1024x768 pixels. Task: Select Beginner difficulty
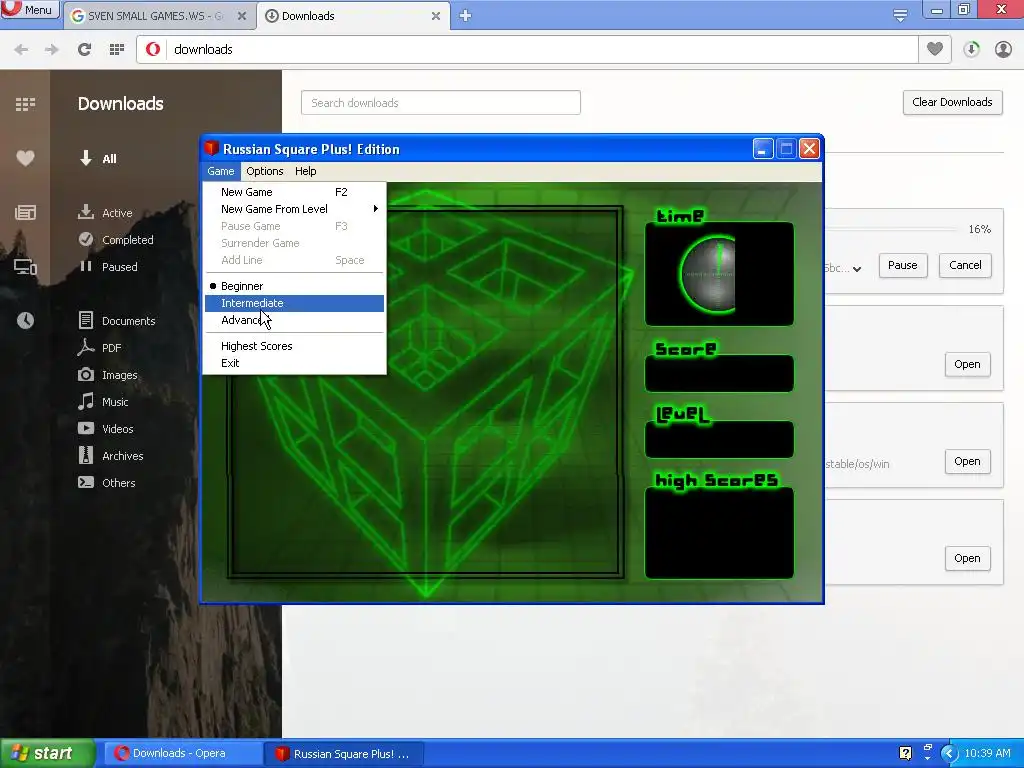point(294,286)
